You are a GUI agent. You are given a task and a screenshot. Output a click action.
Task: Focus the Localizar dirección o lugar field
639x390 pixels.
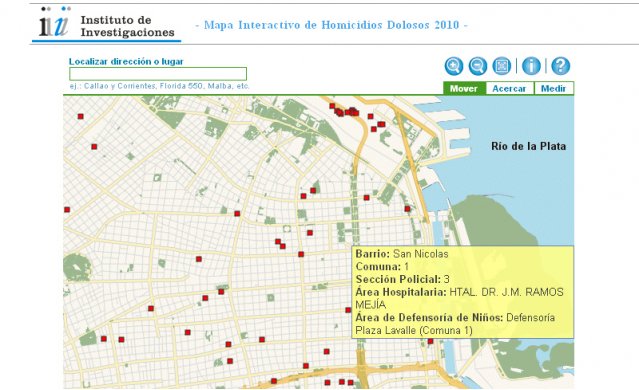[158, 74]
